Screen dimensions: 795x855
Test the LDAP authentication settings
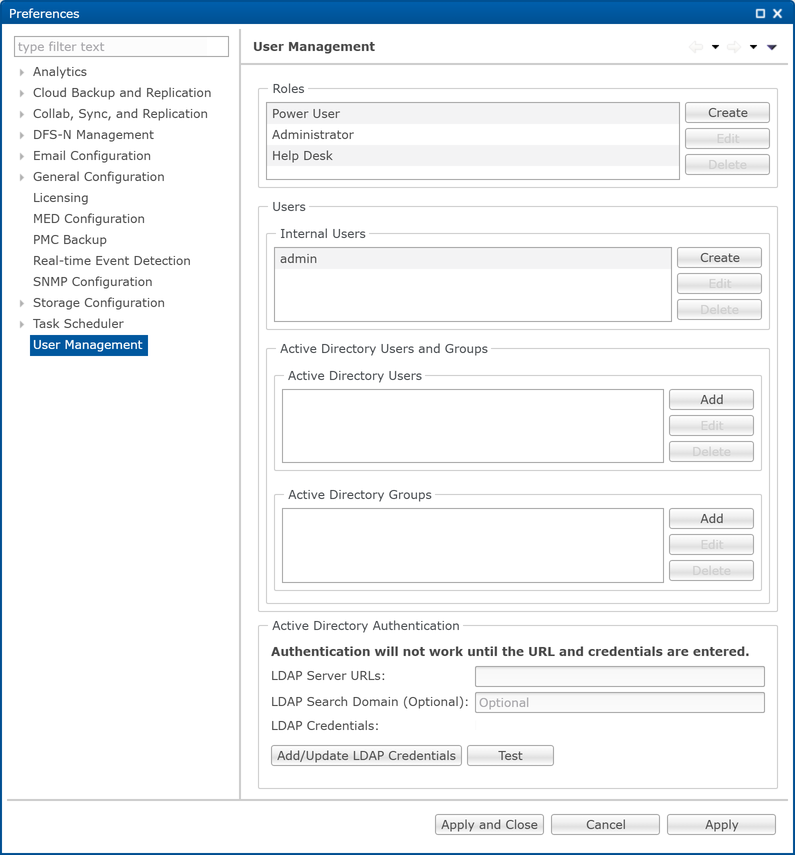tap(510, 756)
